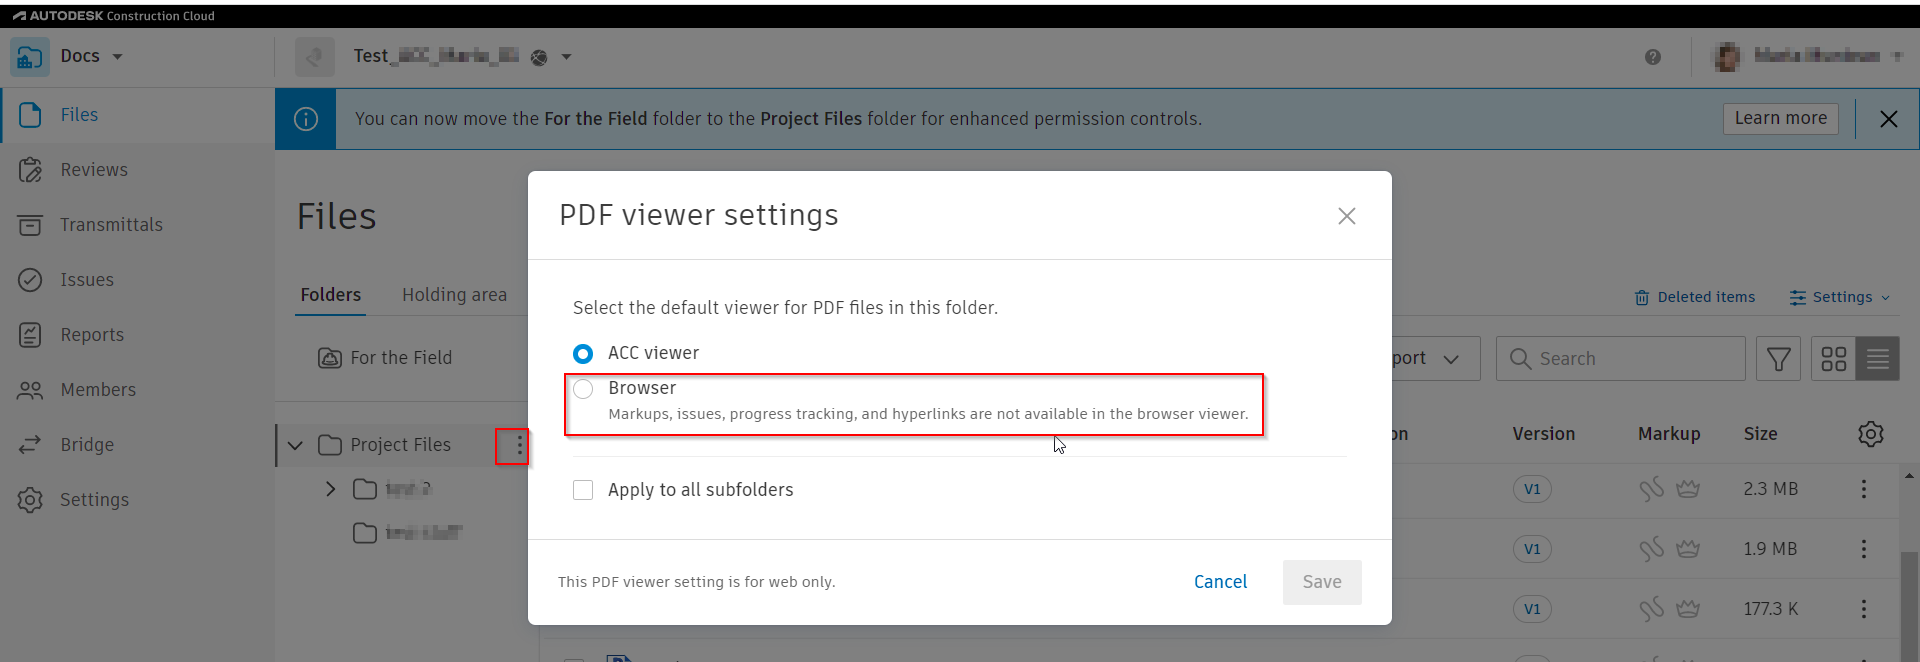1920x662 pixels.
Task: Open the Issues panel
Action: tap(88, 279)
